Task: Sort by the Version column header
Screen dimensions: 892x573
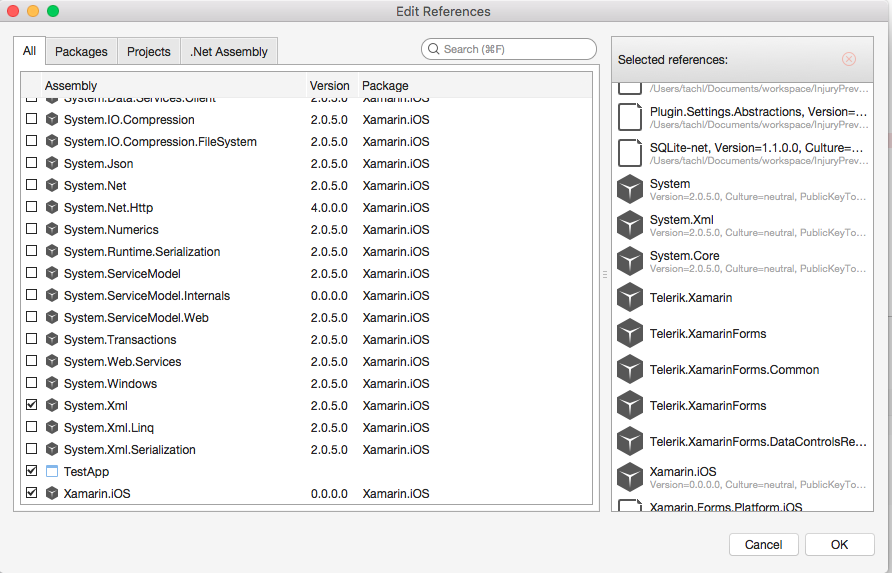Action: 332,85
